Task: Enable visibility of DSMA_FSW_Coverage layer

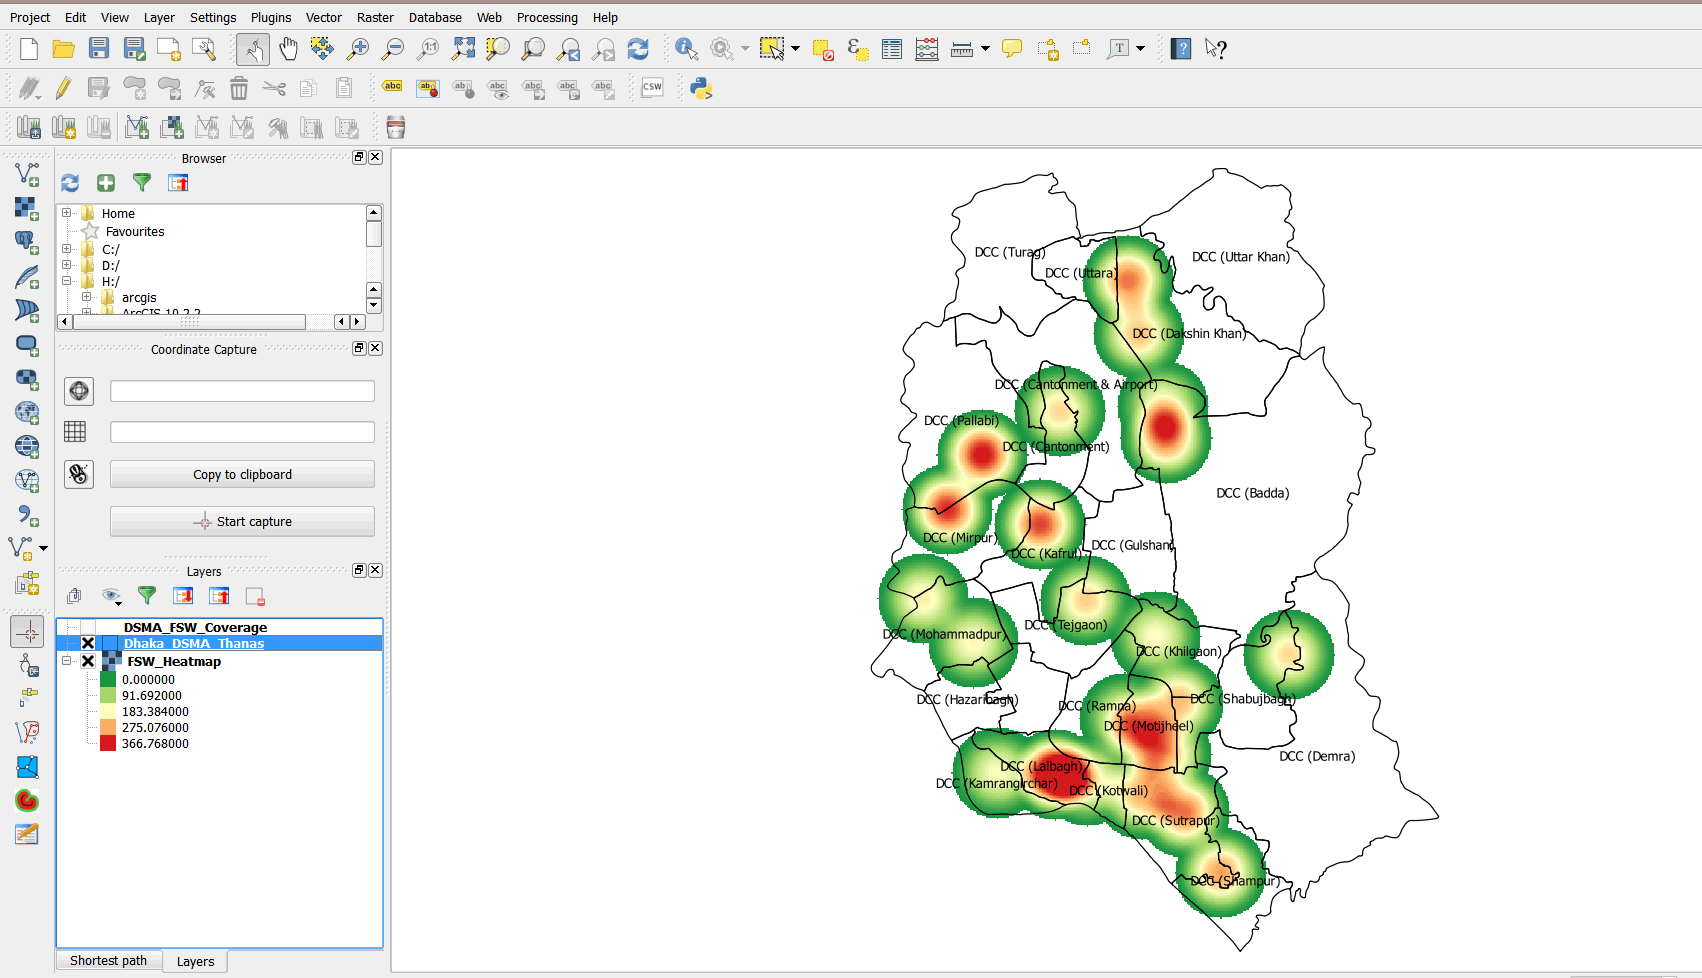Action: tap(88, 627)
